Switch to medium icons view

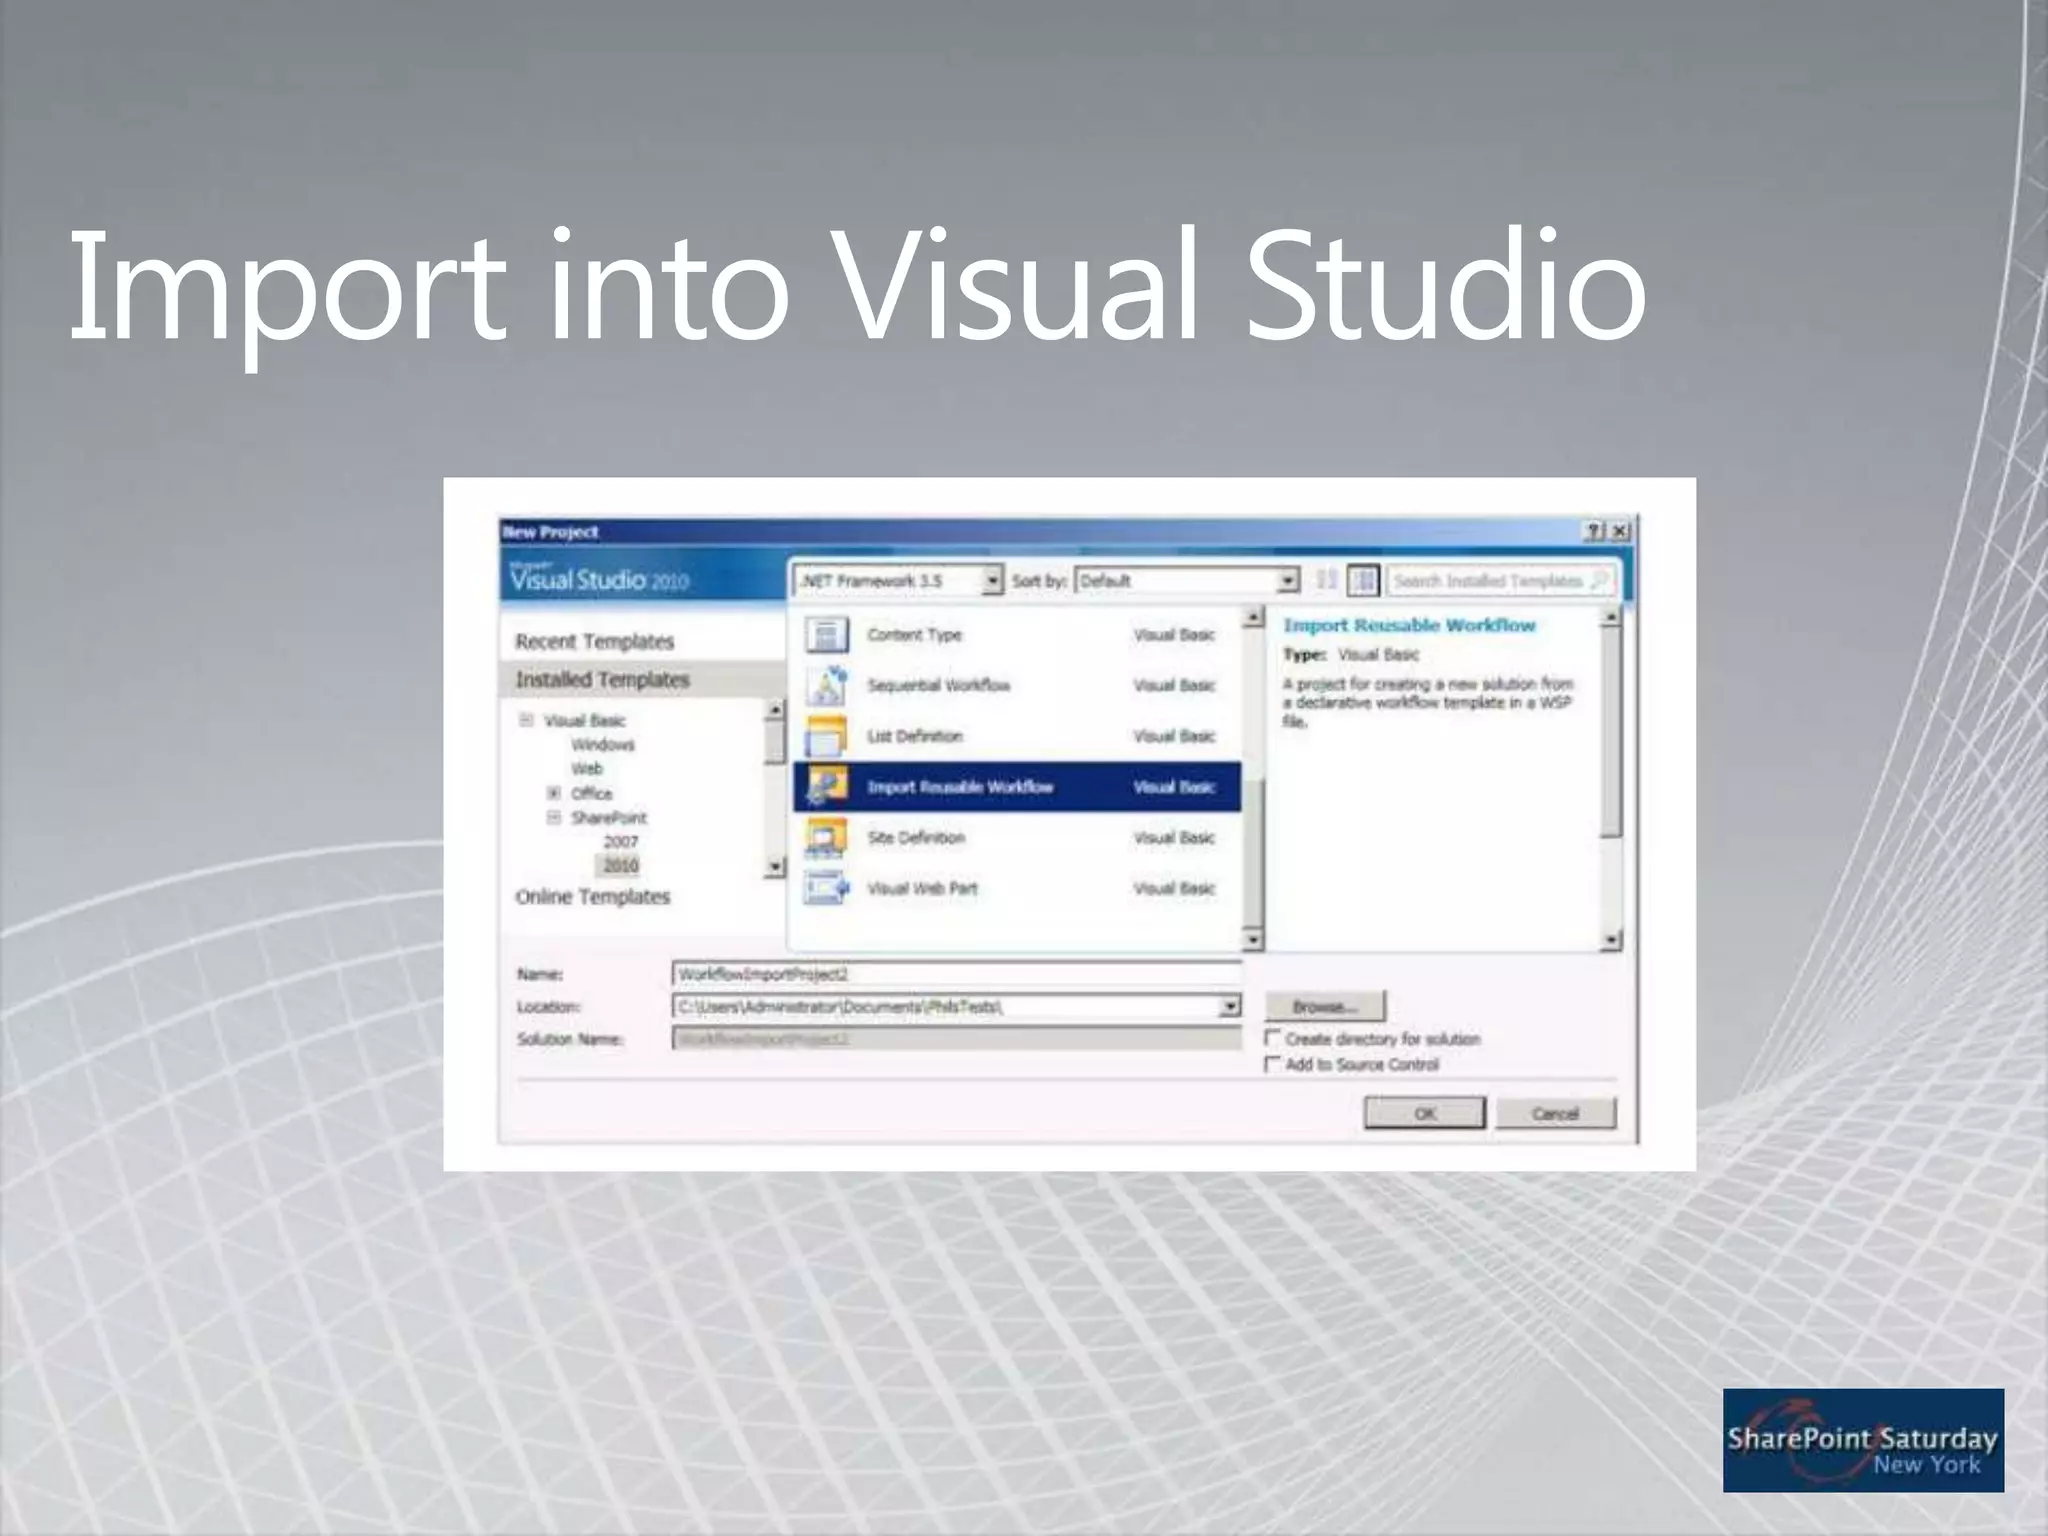point(1363,580)
